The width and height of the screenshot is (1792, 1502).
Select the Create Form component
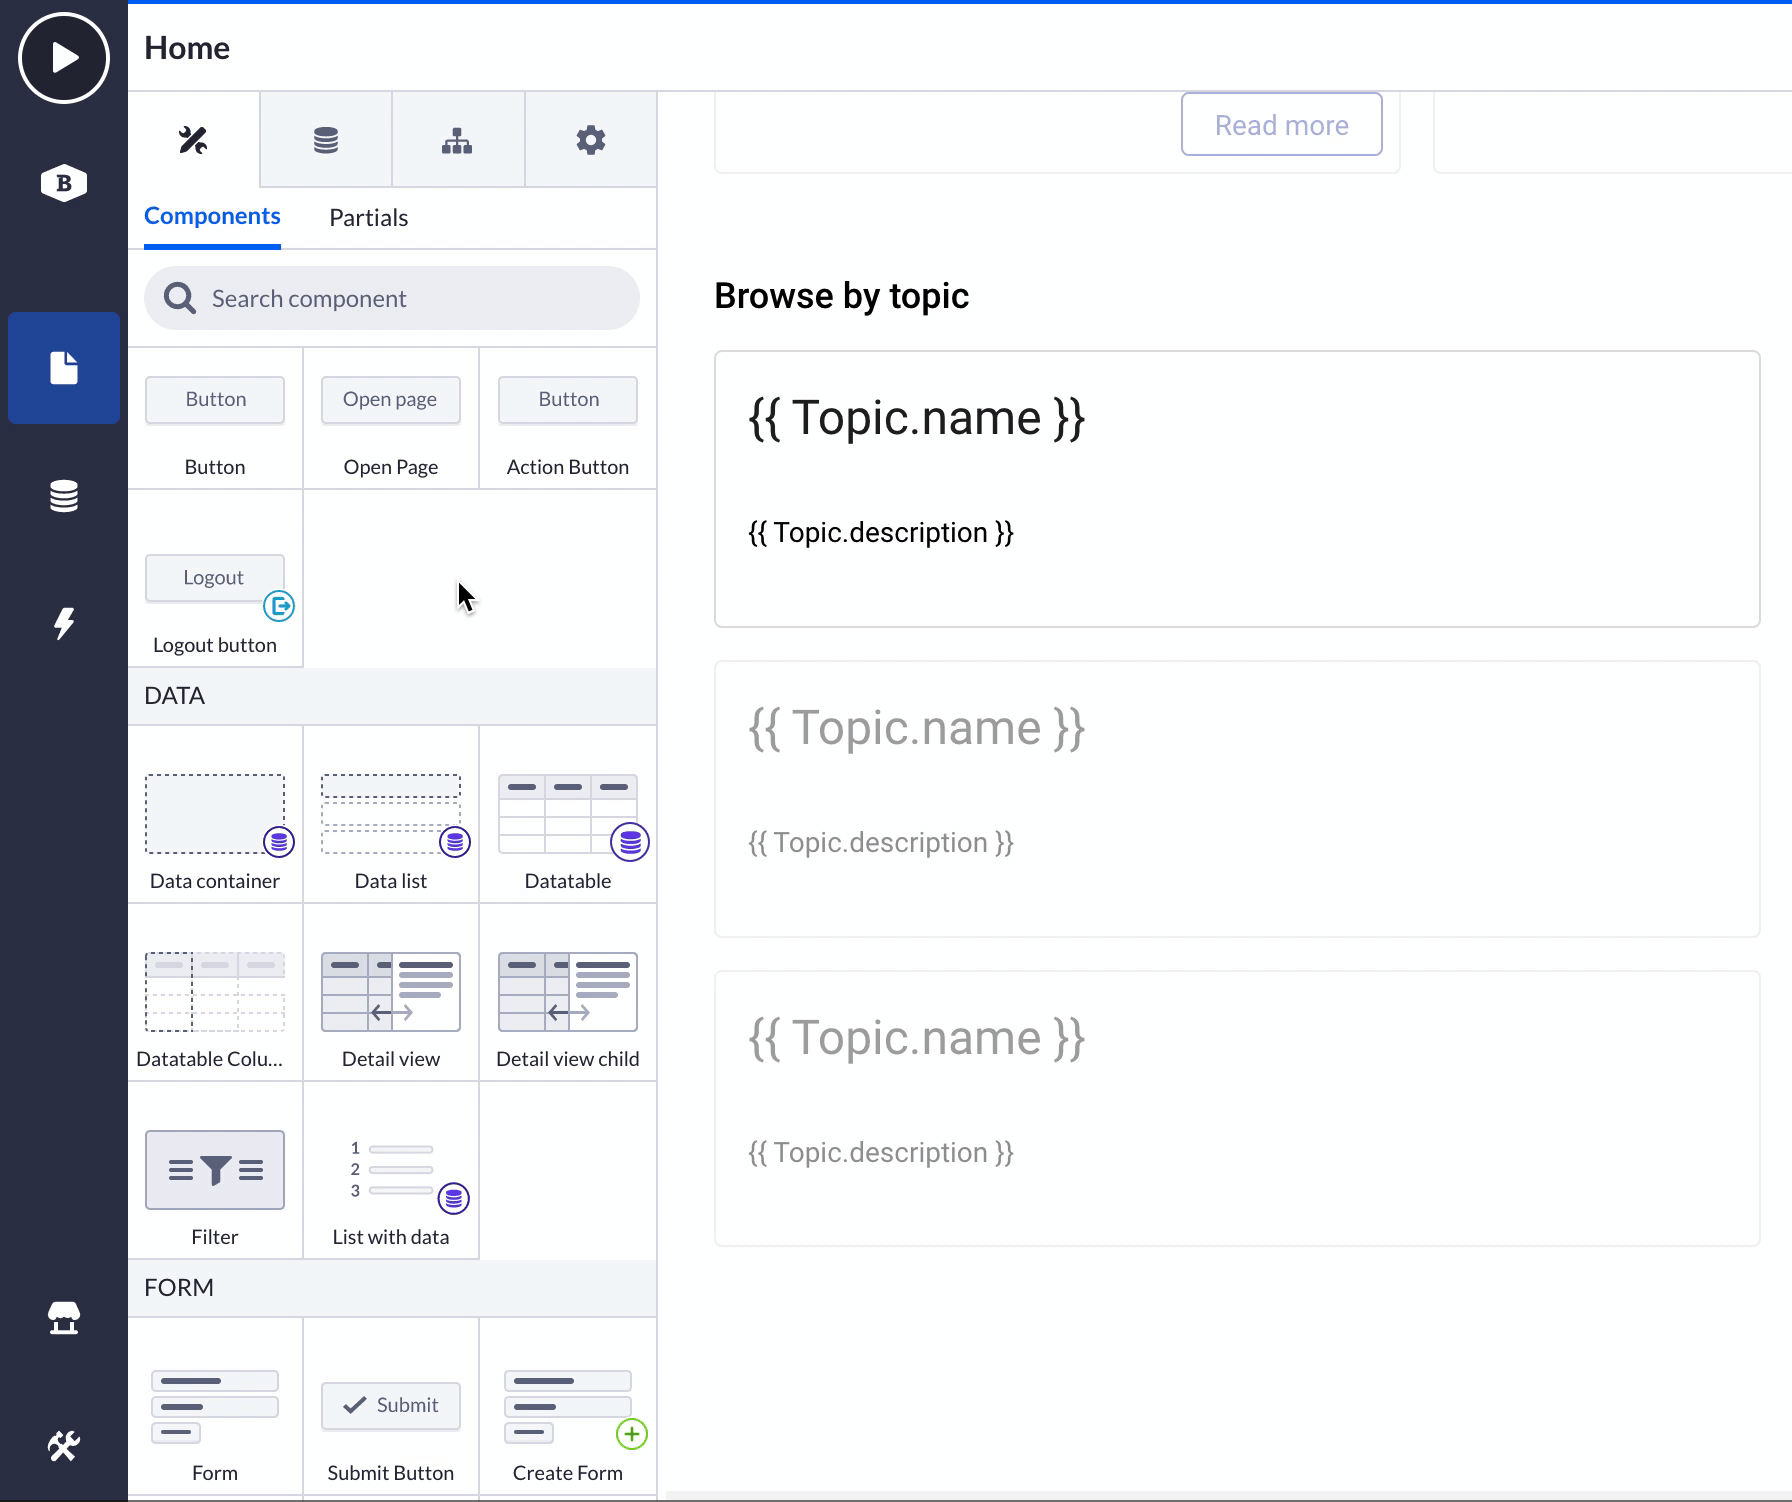click(568, 1407)
